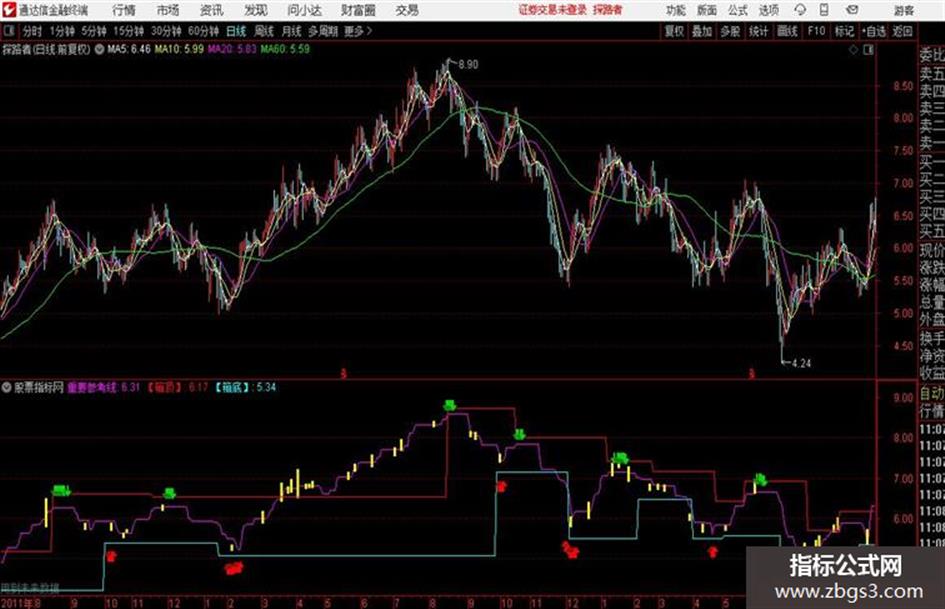945x609 pixels.
Task: Switch to 5分钟 period tab
Action: click(x=94, y=31)
